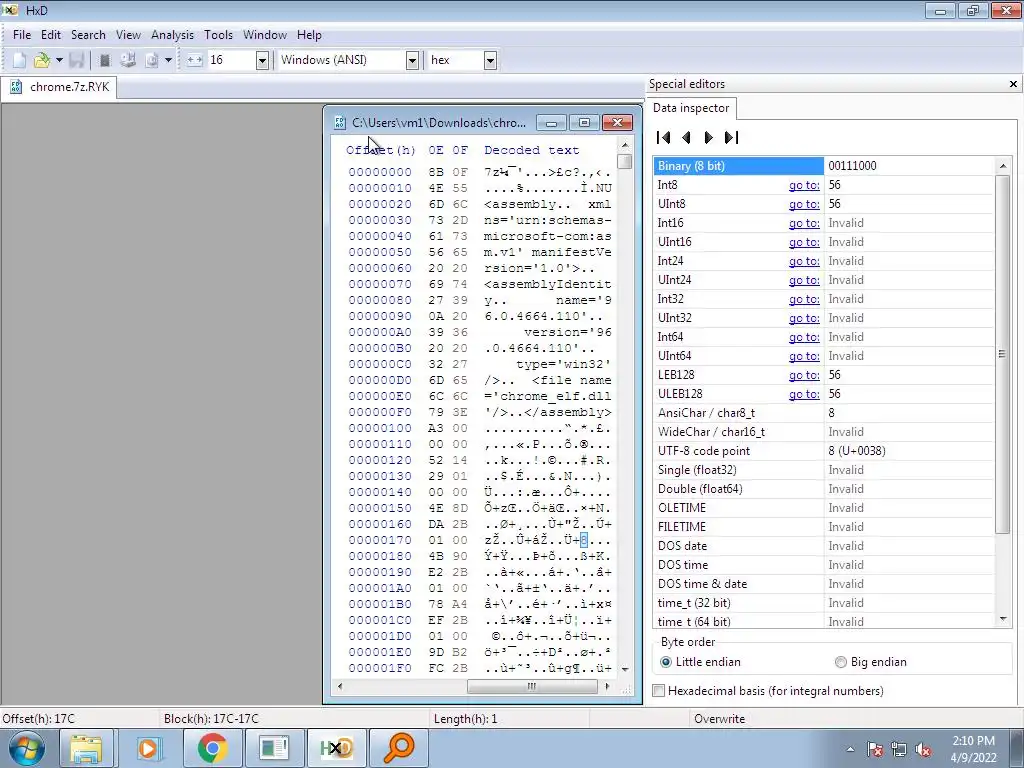
Task: Open the Analysis menu
Action: coord(172,35)
